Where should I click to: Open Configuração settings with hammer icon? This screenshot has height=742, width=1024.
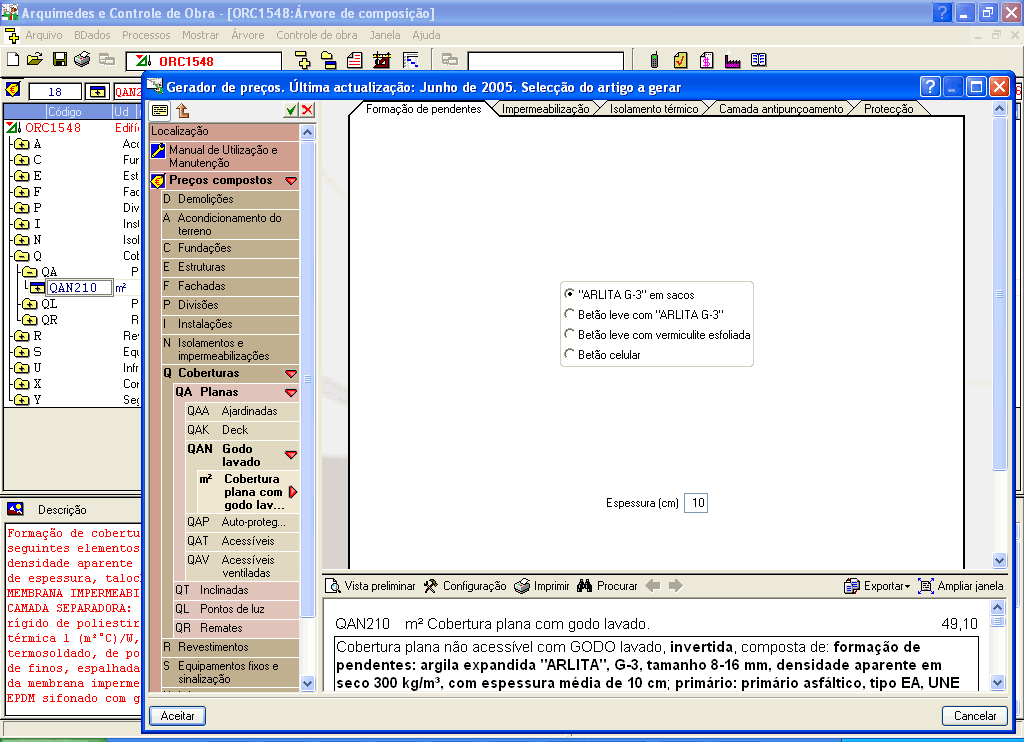click(431, 586)
